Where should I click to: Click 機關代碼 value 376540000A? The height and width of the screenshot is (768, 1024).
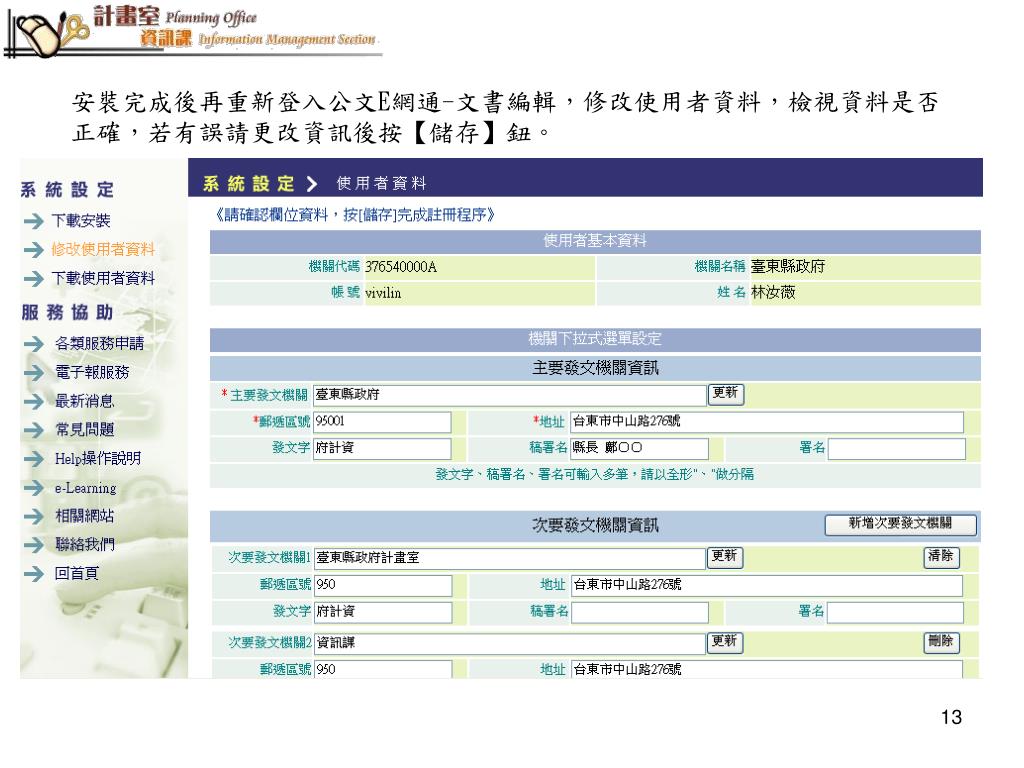[x=400, y=267]
